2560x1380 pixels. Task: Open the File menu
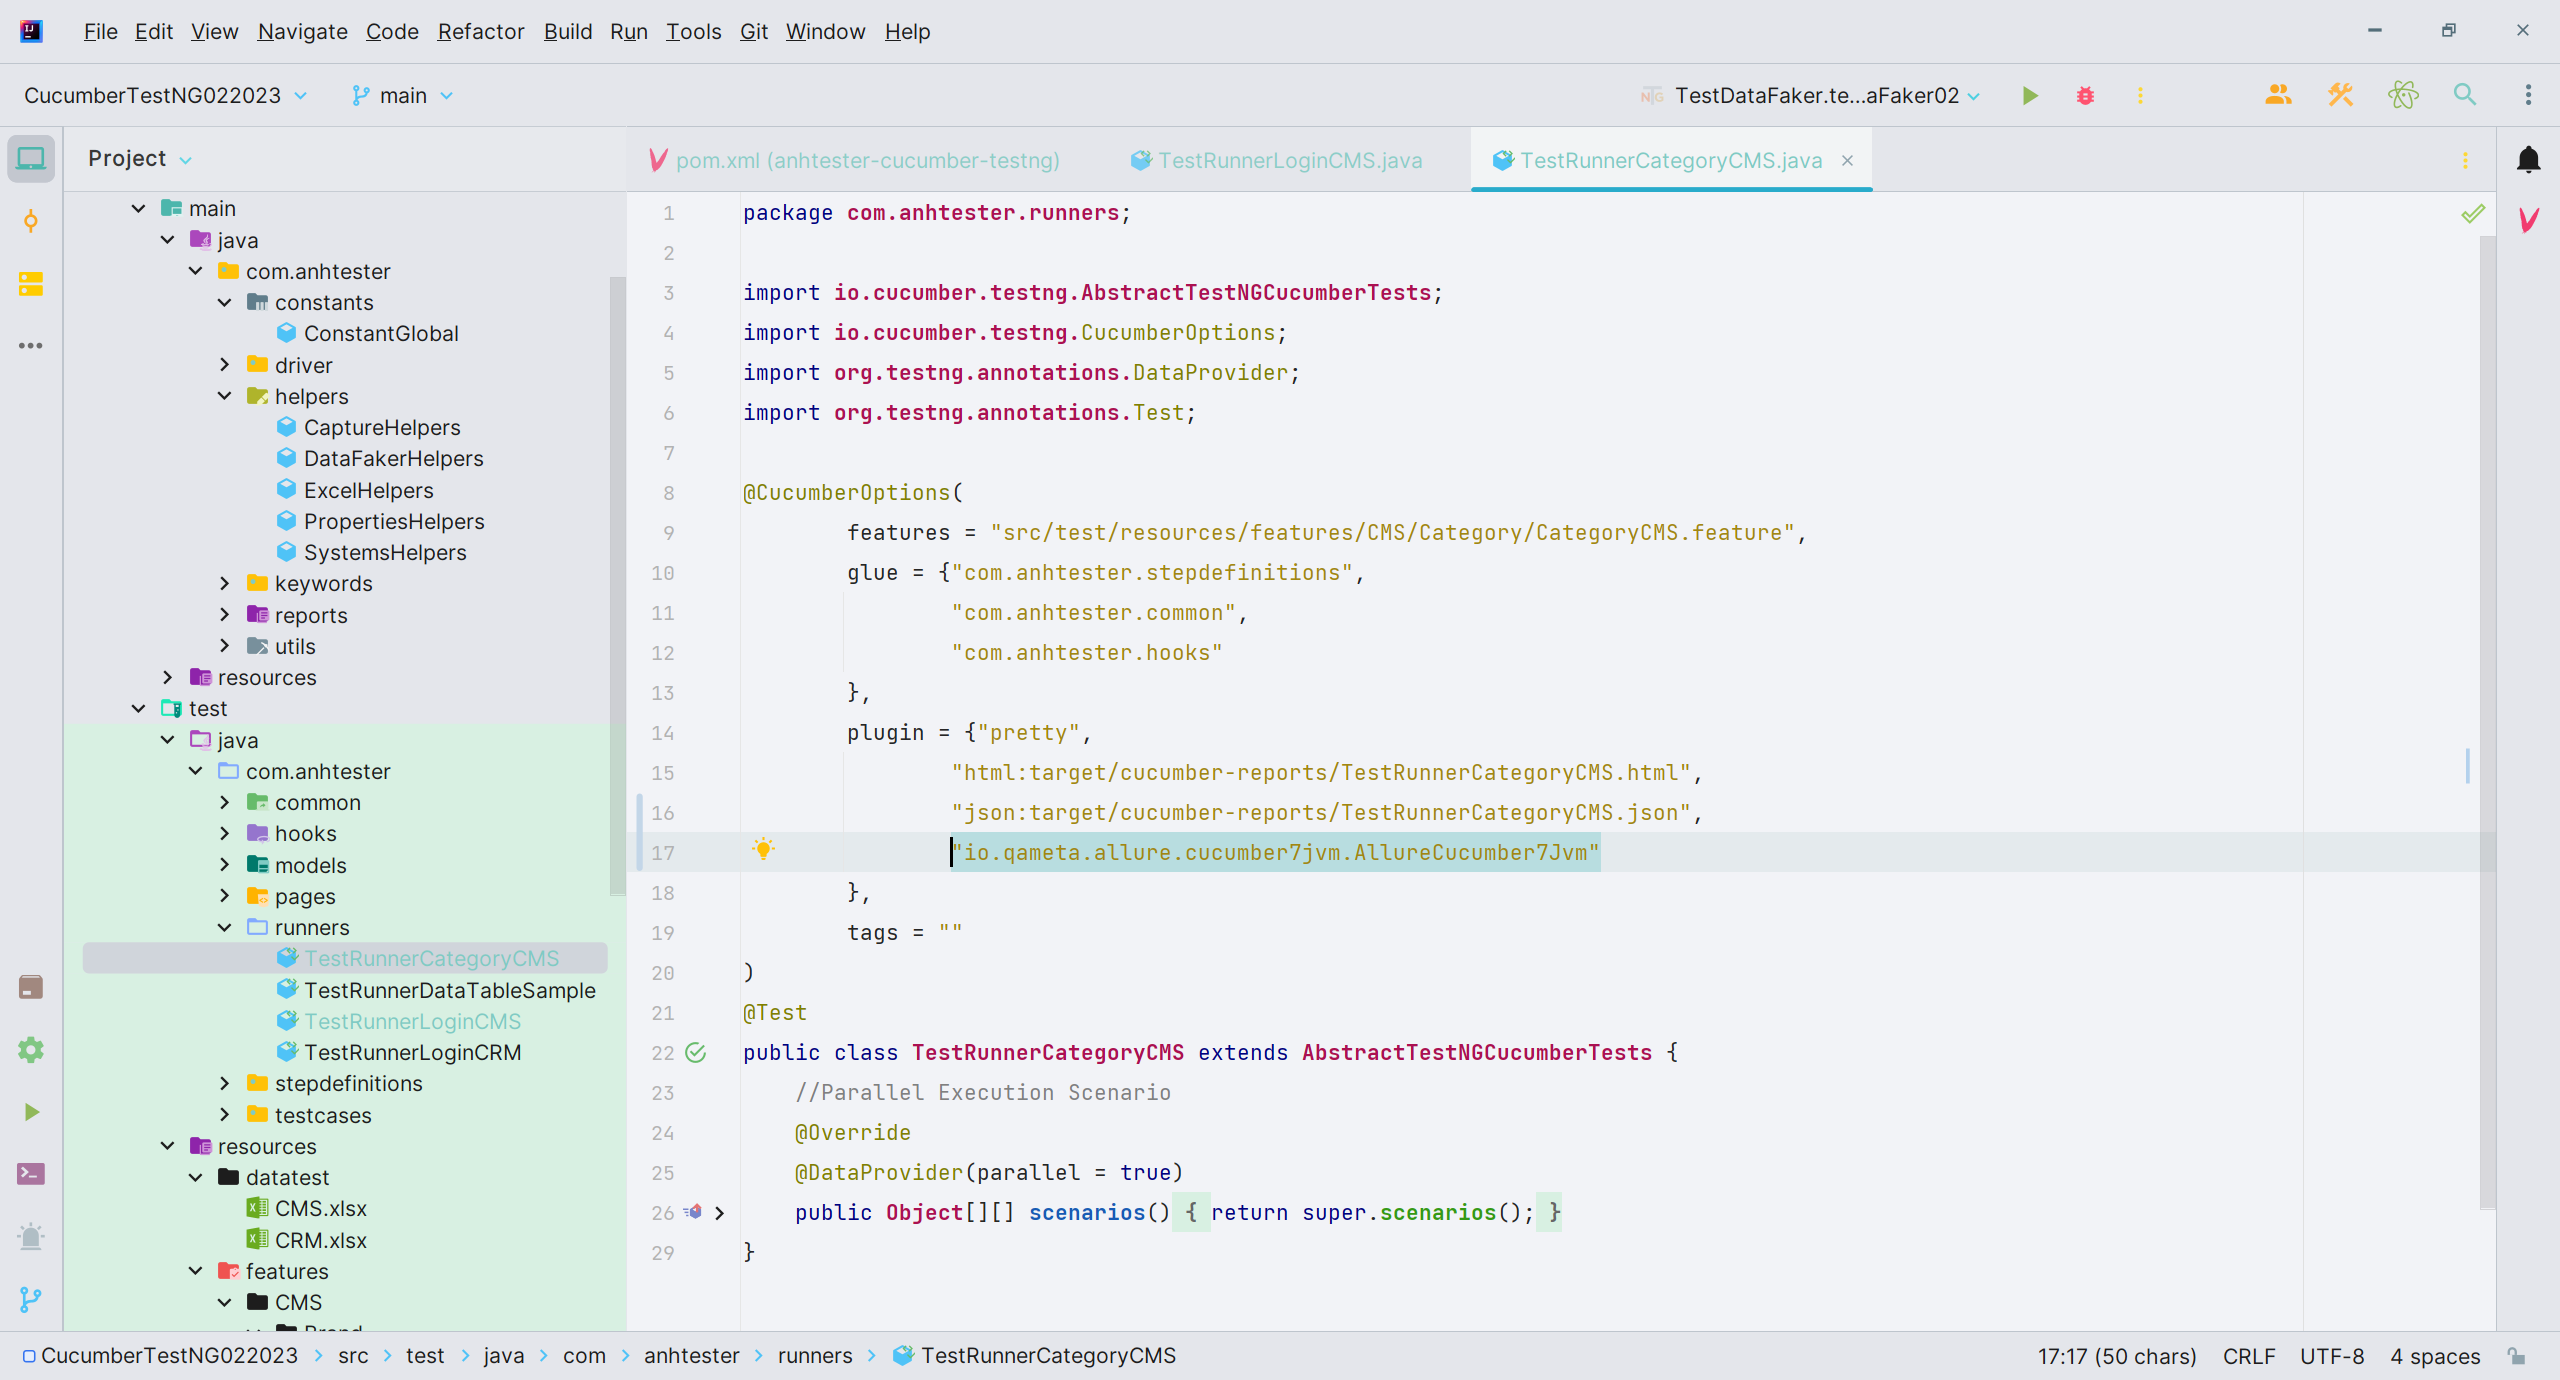[x=100, y=32]
